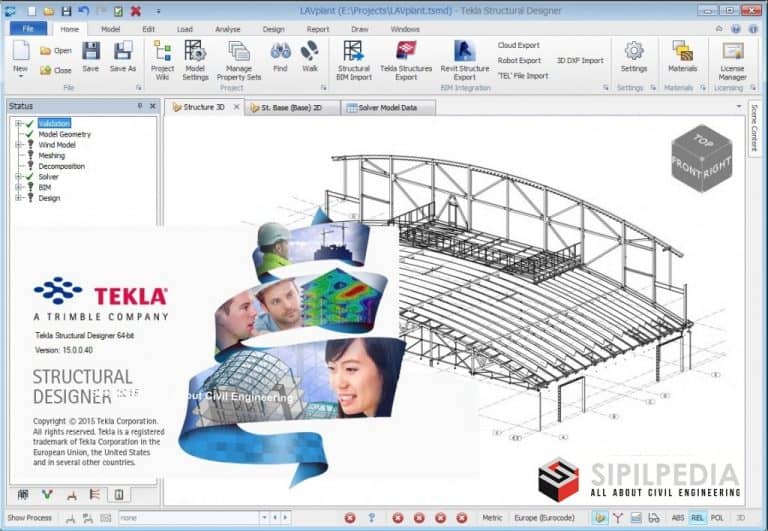This screenshot has width=768, height=531.
Task: Toggle REL coordinate mode
Action: pyautogui.click(x=697, y=518)
